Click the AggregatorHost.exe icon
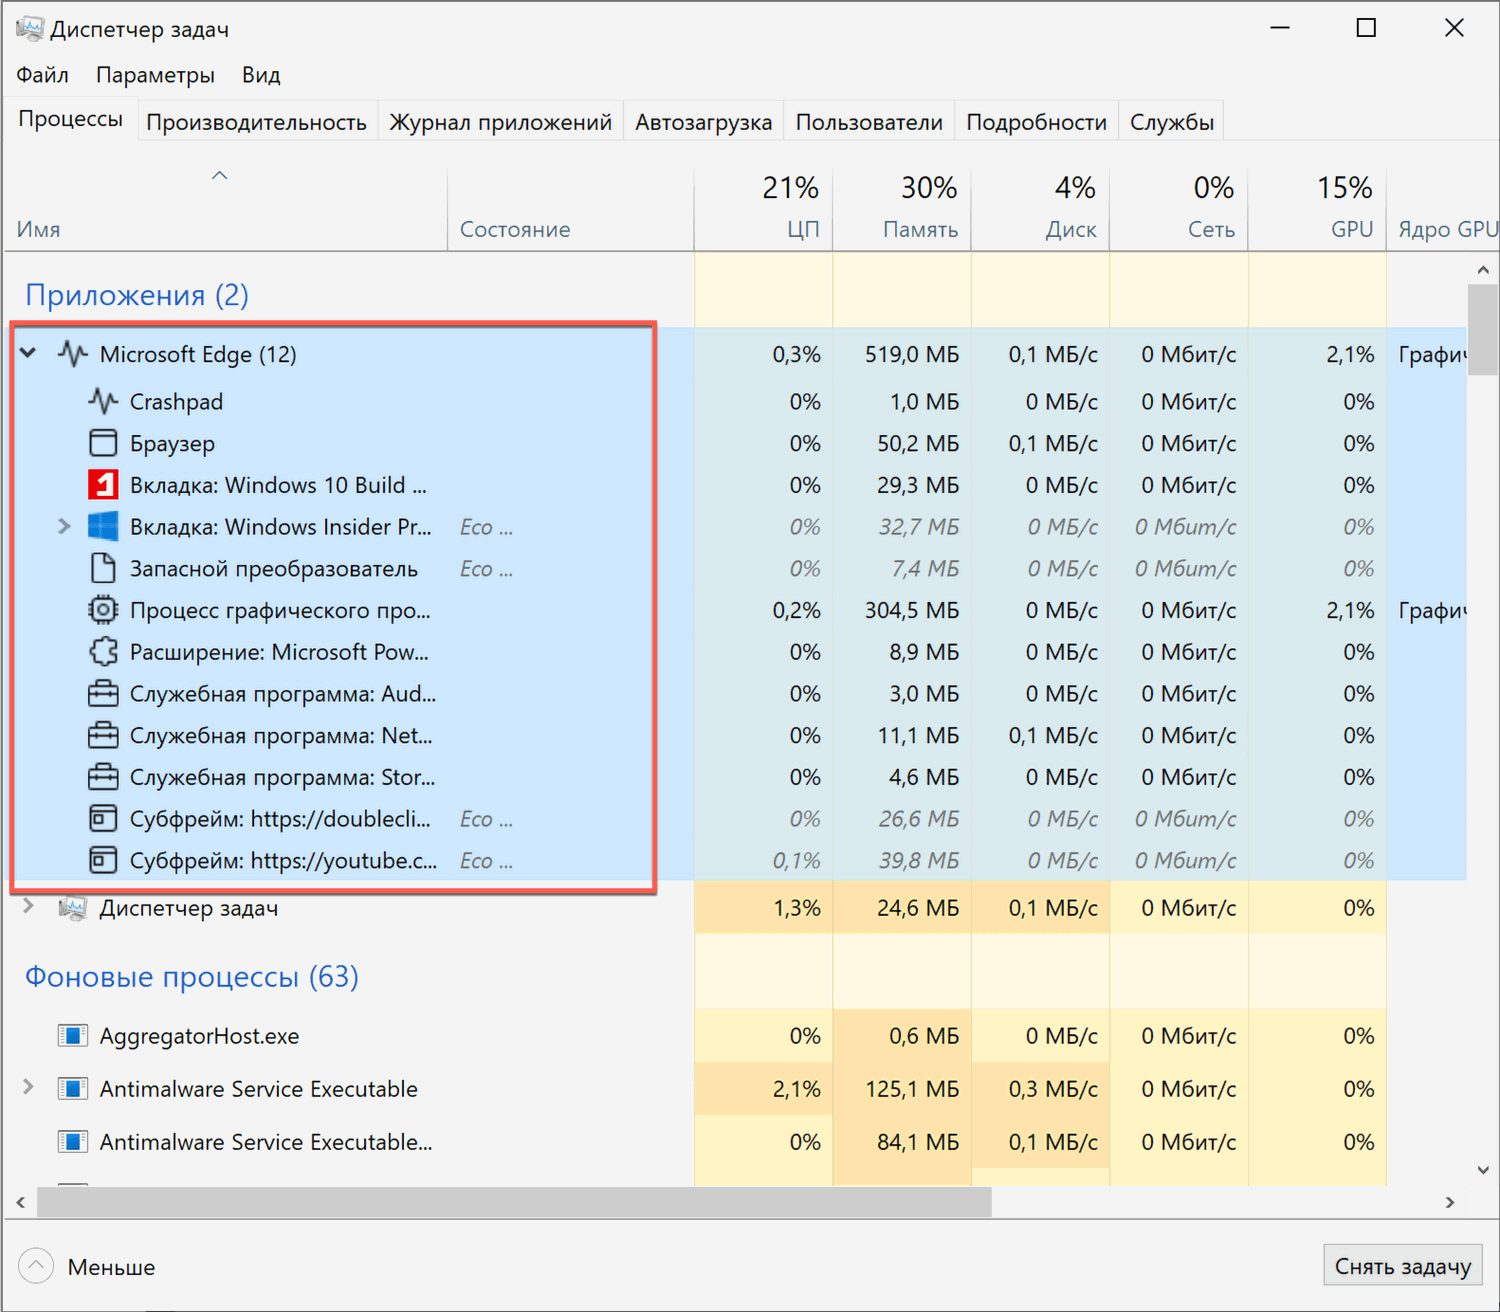The width and height of the screenshot is (1500, 1312). [73, 1036]
